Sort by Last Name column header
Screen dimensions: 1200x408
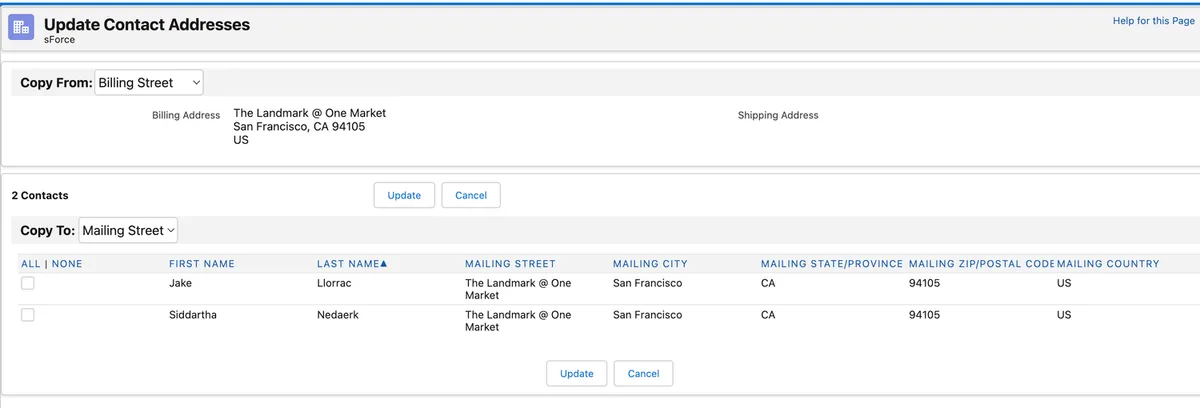352,264
